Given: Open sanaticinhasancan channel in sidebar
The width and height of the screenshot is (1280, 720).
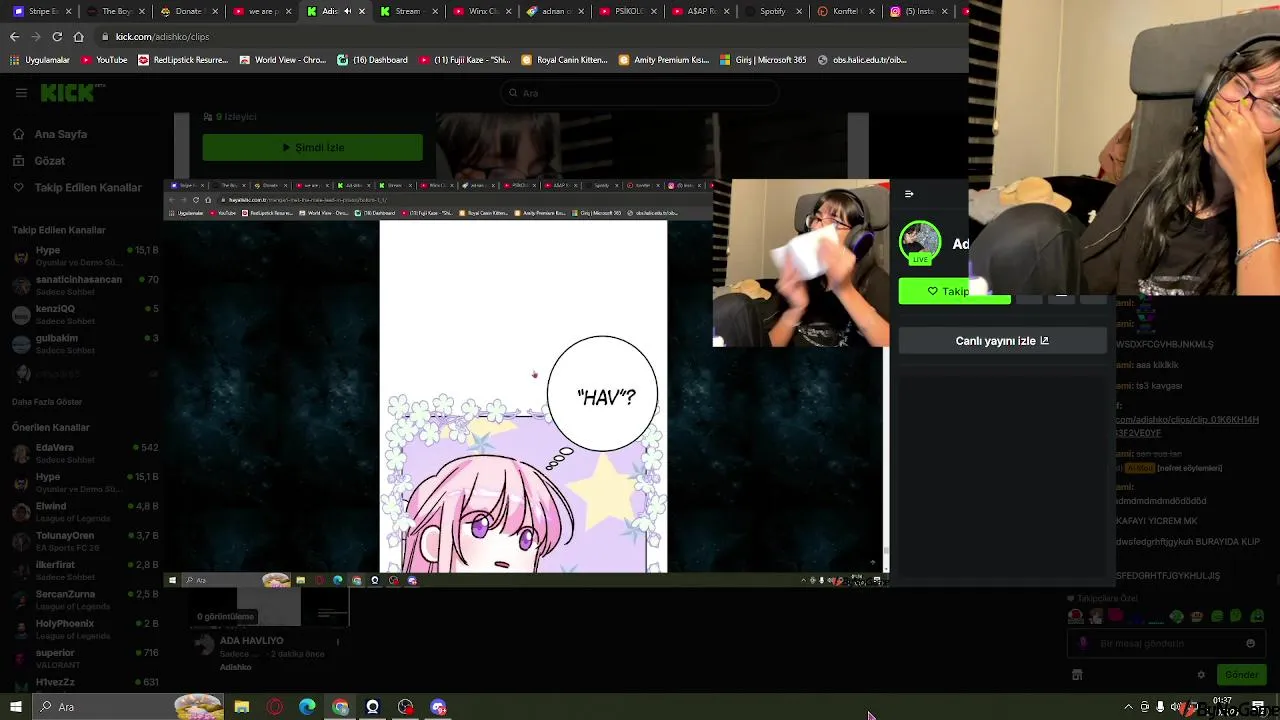Looking at the screenshot, I should coord(85,285).
